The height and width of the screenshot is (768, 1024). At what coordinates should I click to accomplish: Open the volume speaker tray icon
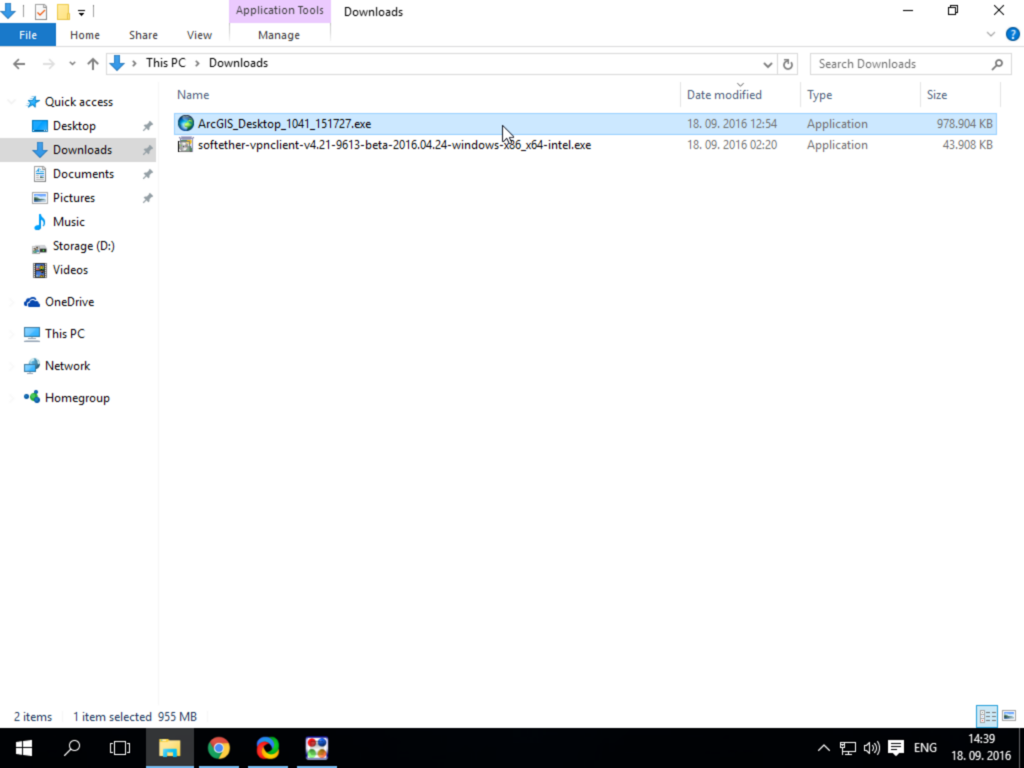(x=872, y=748)
